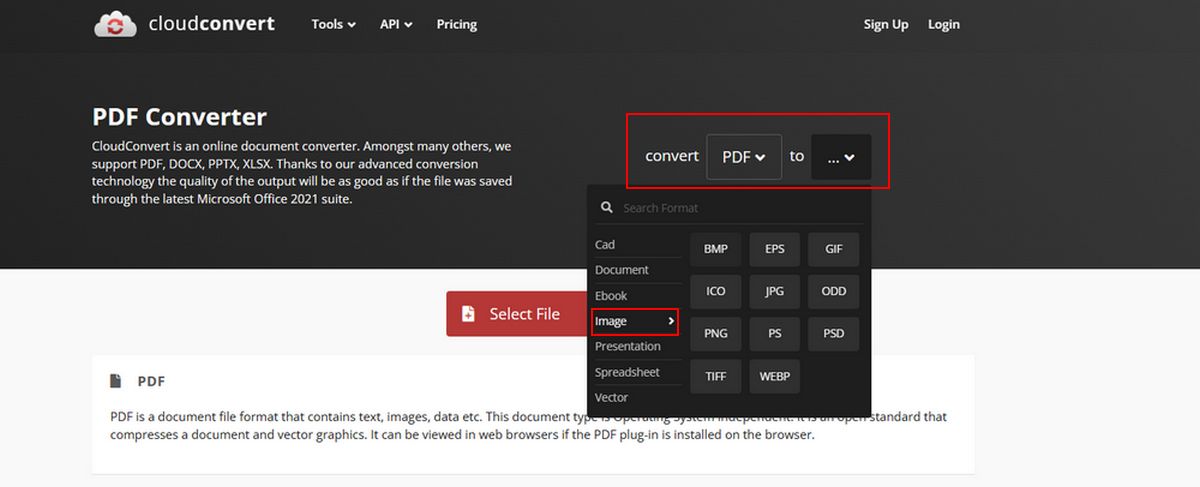Choose PS as output format
The image size is (1200, 487).
point(775,334)
